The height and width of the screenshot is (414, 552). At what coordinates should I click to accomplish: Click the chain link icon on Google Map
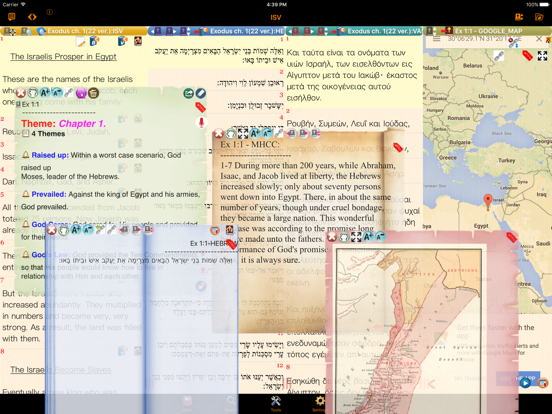499,55
